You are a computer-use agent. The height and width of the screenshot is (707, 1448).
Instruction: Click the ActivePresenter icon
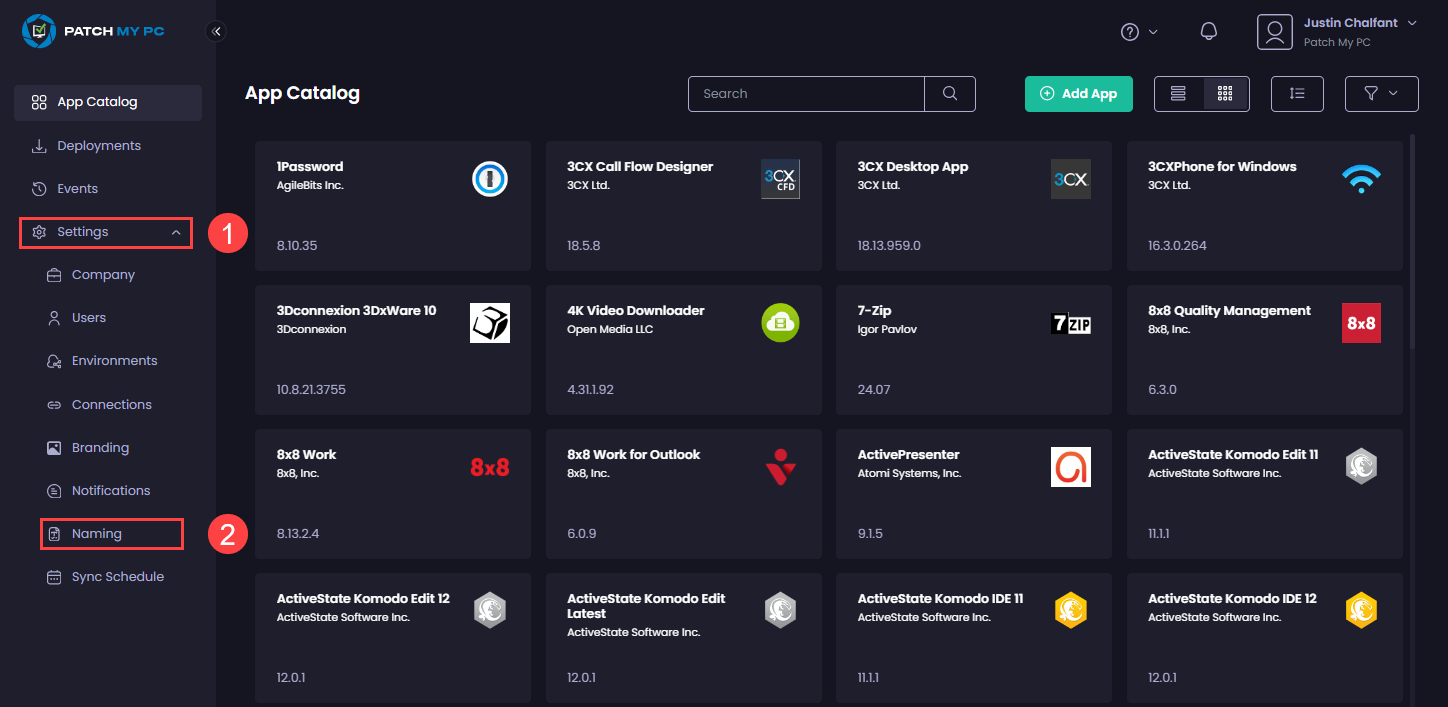click(x=1071, y=467)
